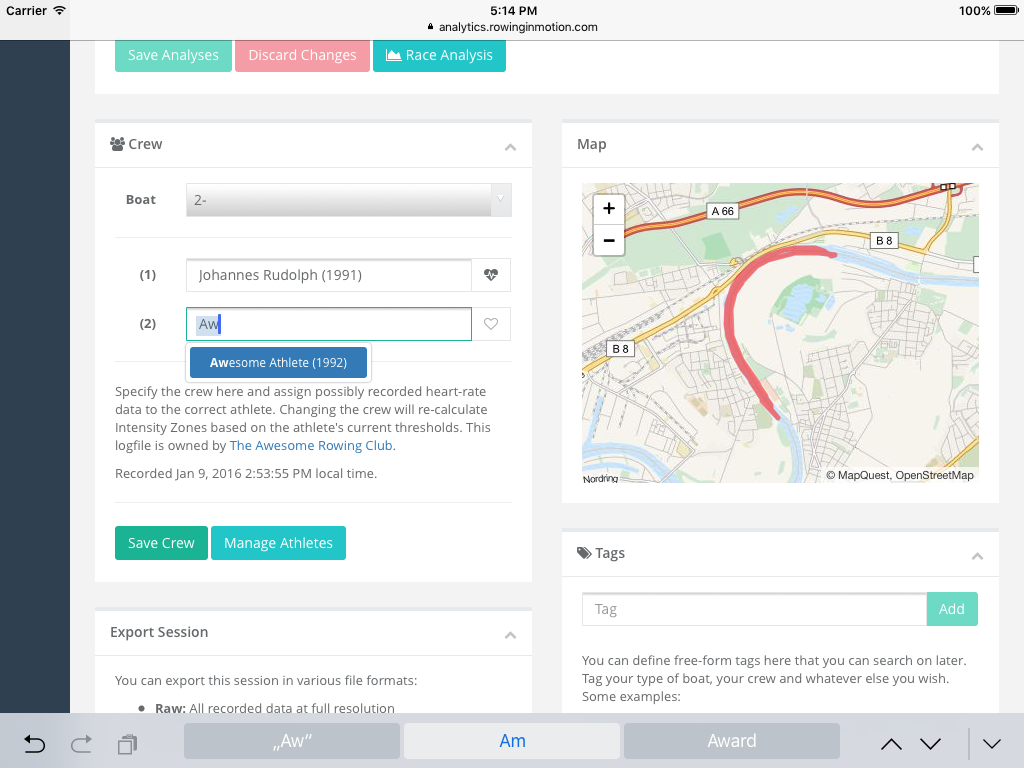Jump to next form field arrow
This screenshot has width=1024, height=768.
coord(930,743)
